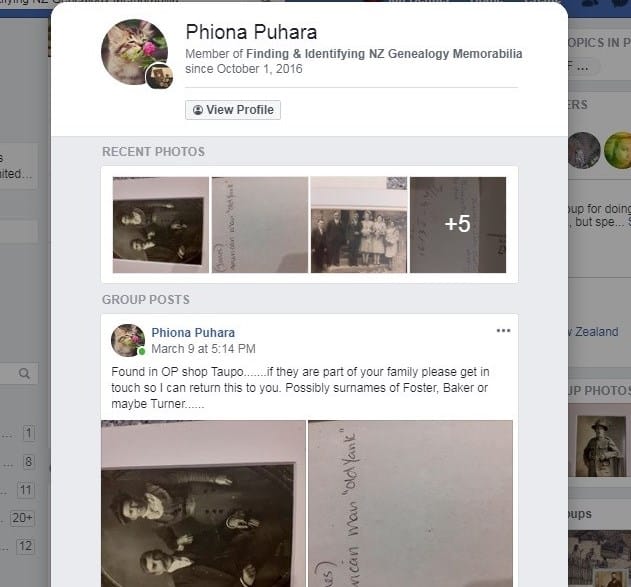Open second recent photo with handwriting
Image resolution: width=631 pixels, height=587 pixels.
(260, 225)
